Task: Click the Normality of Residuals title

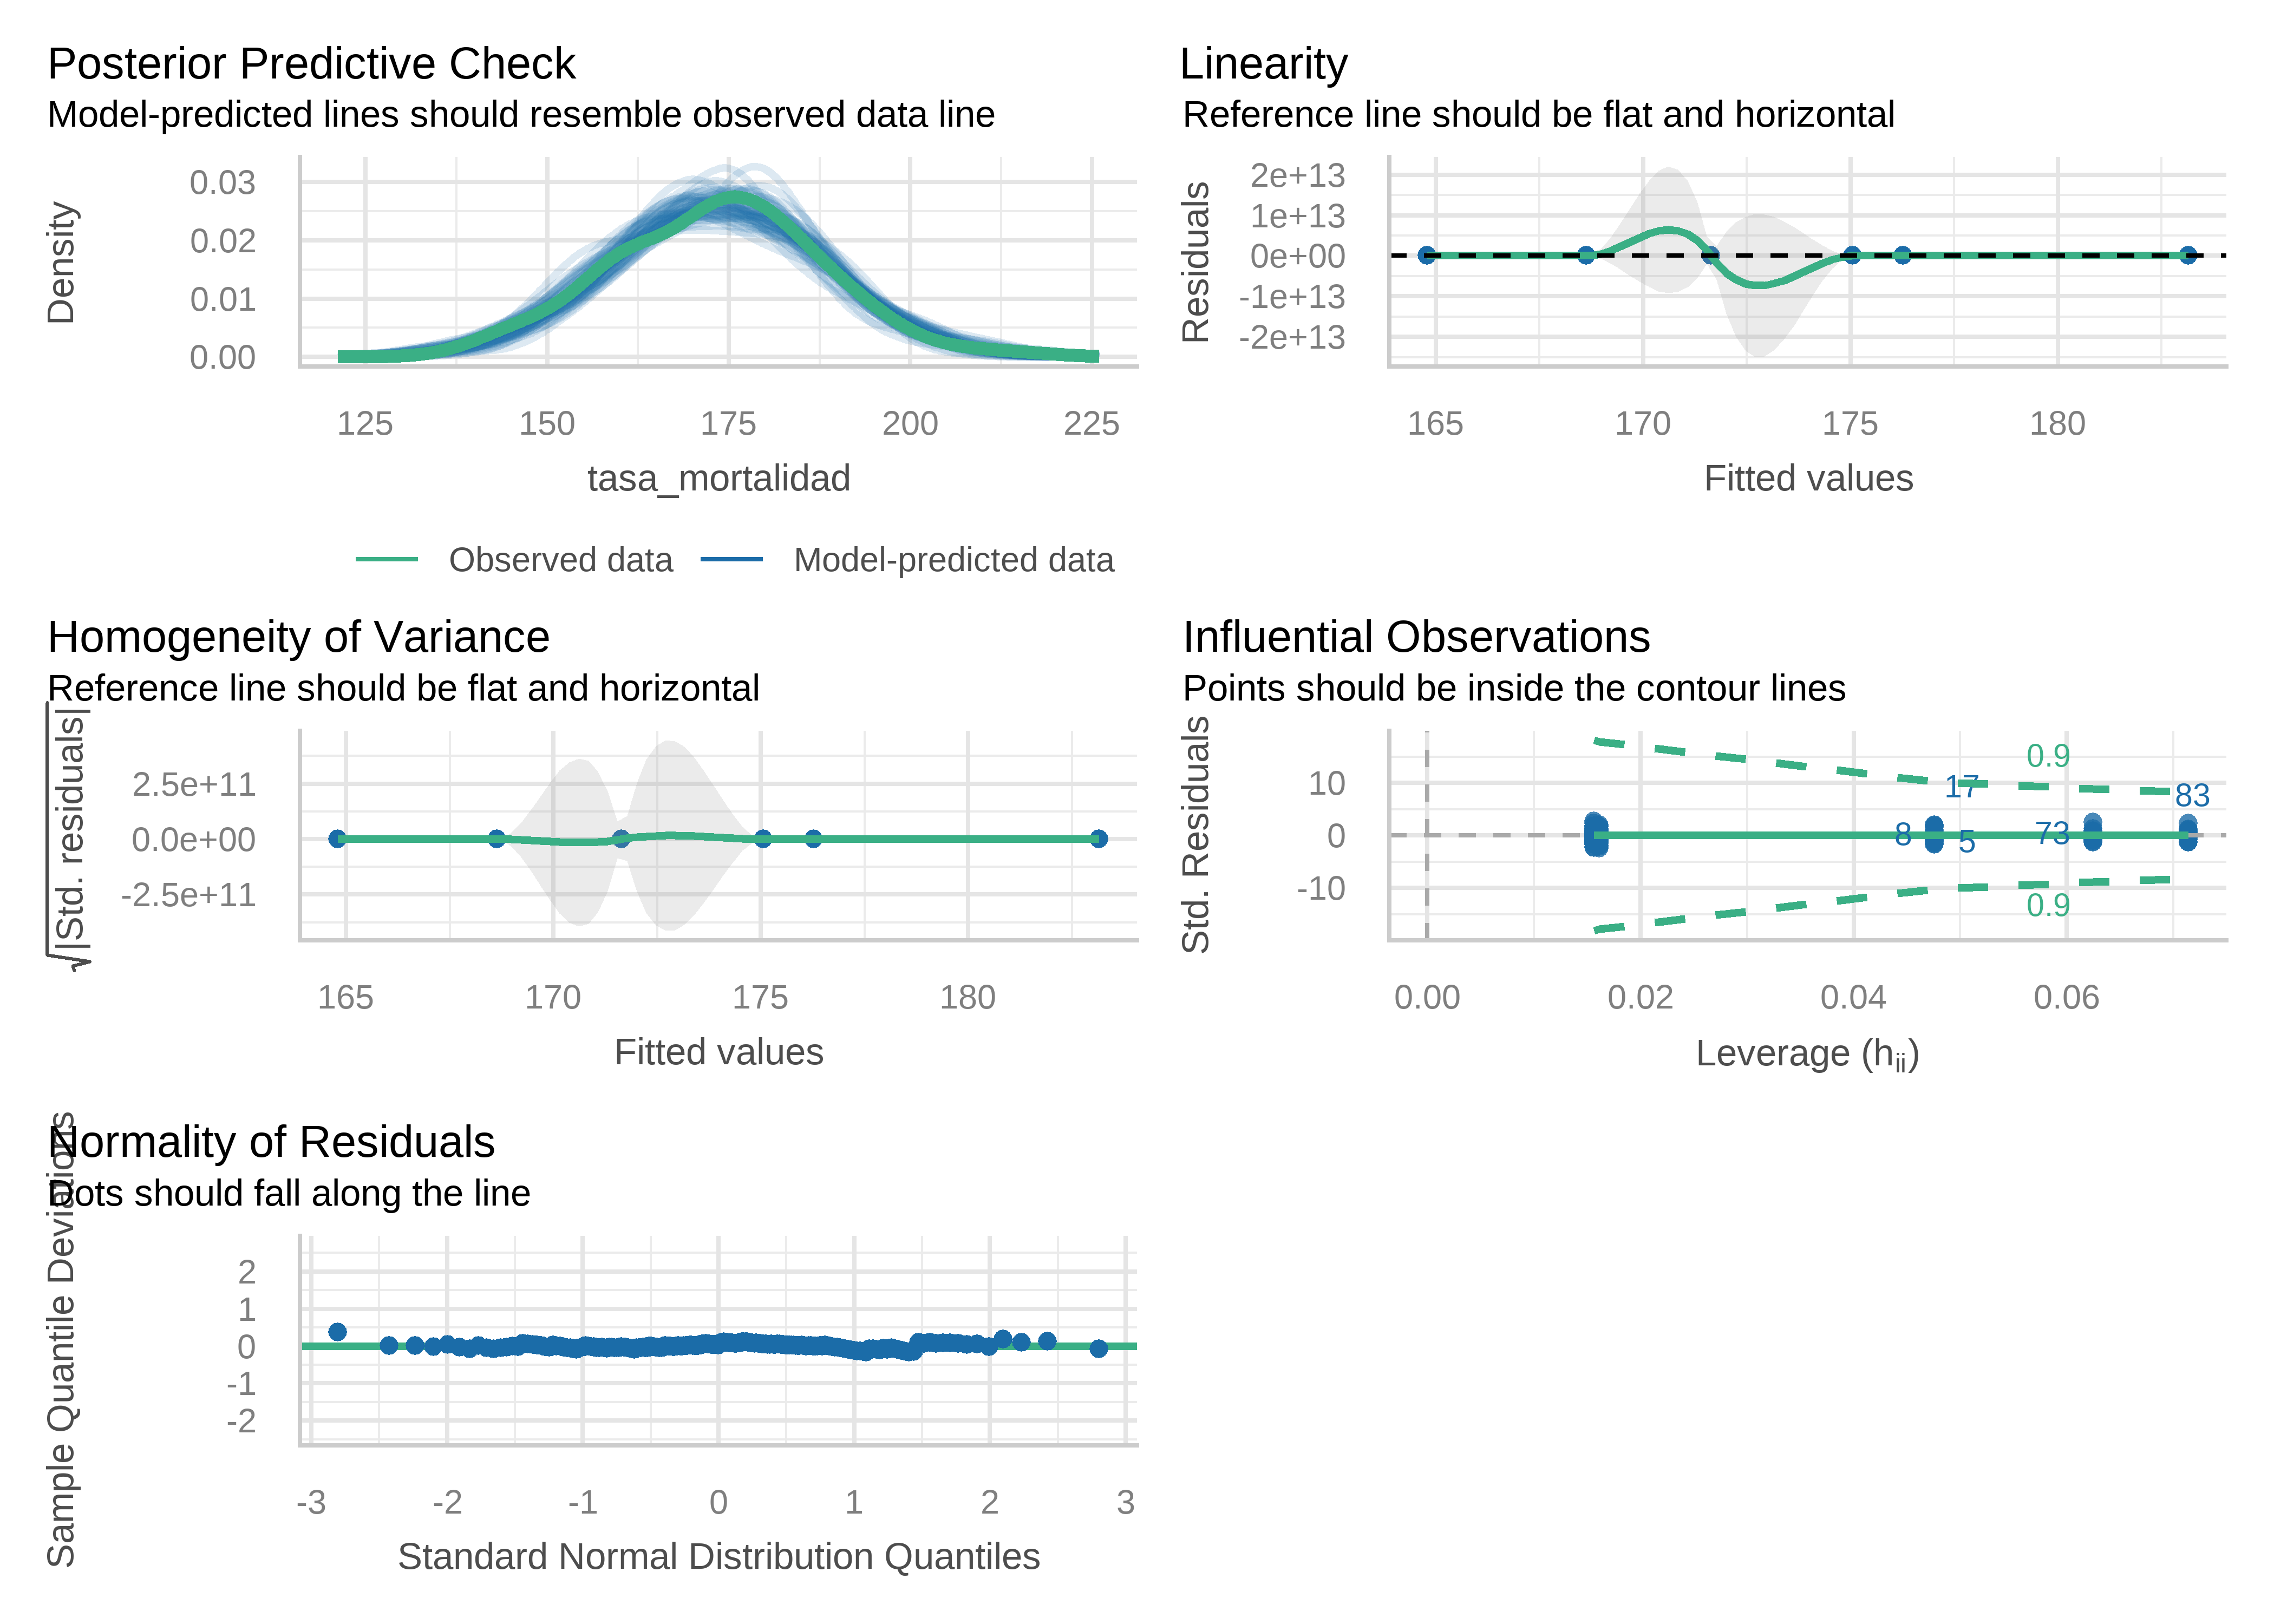Action: (x=272, y=1142)
